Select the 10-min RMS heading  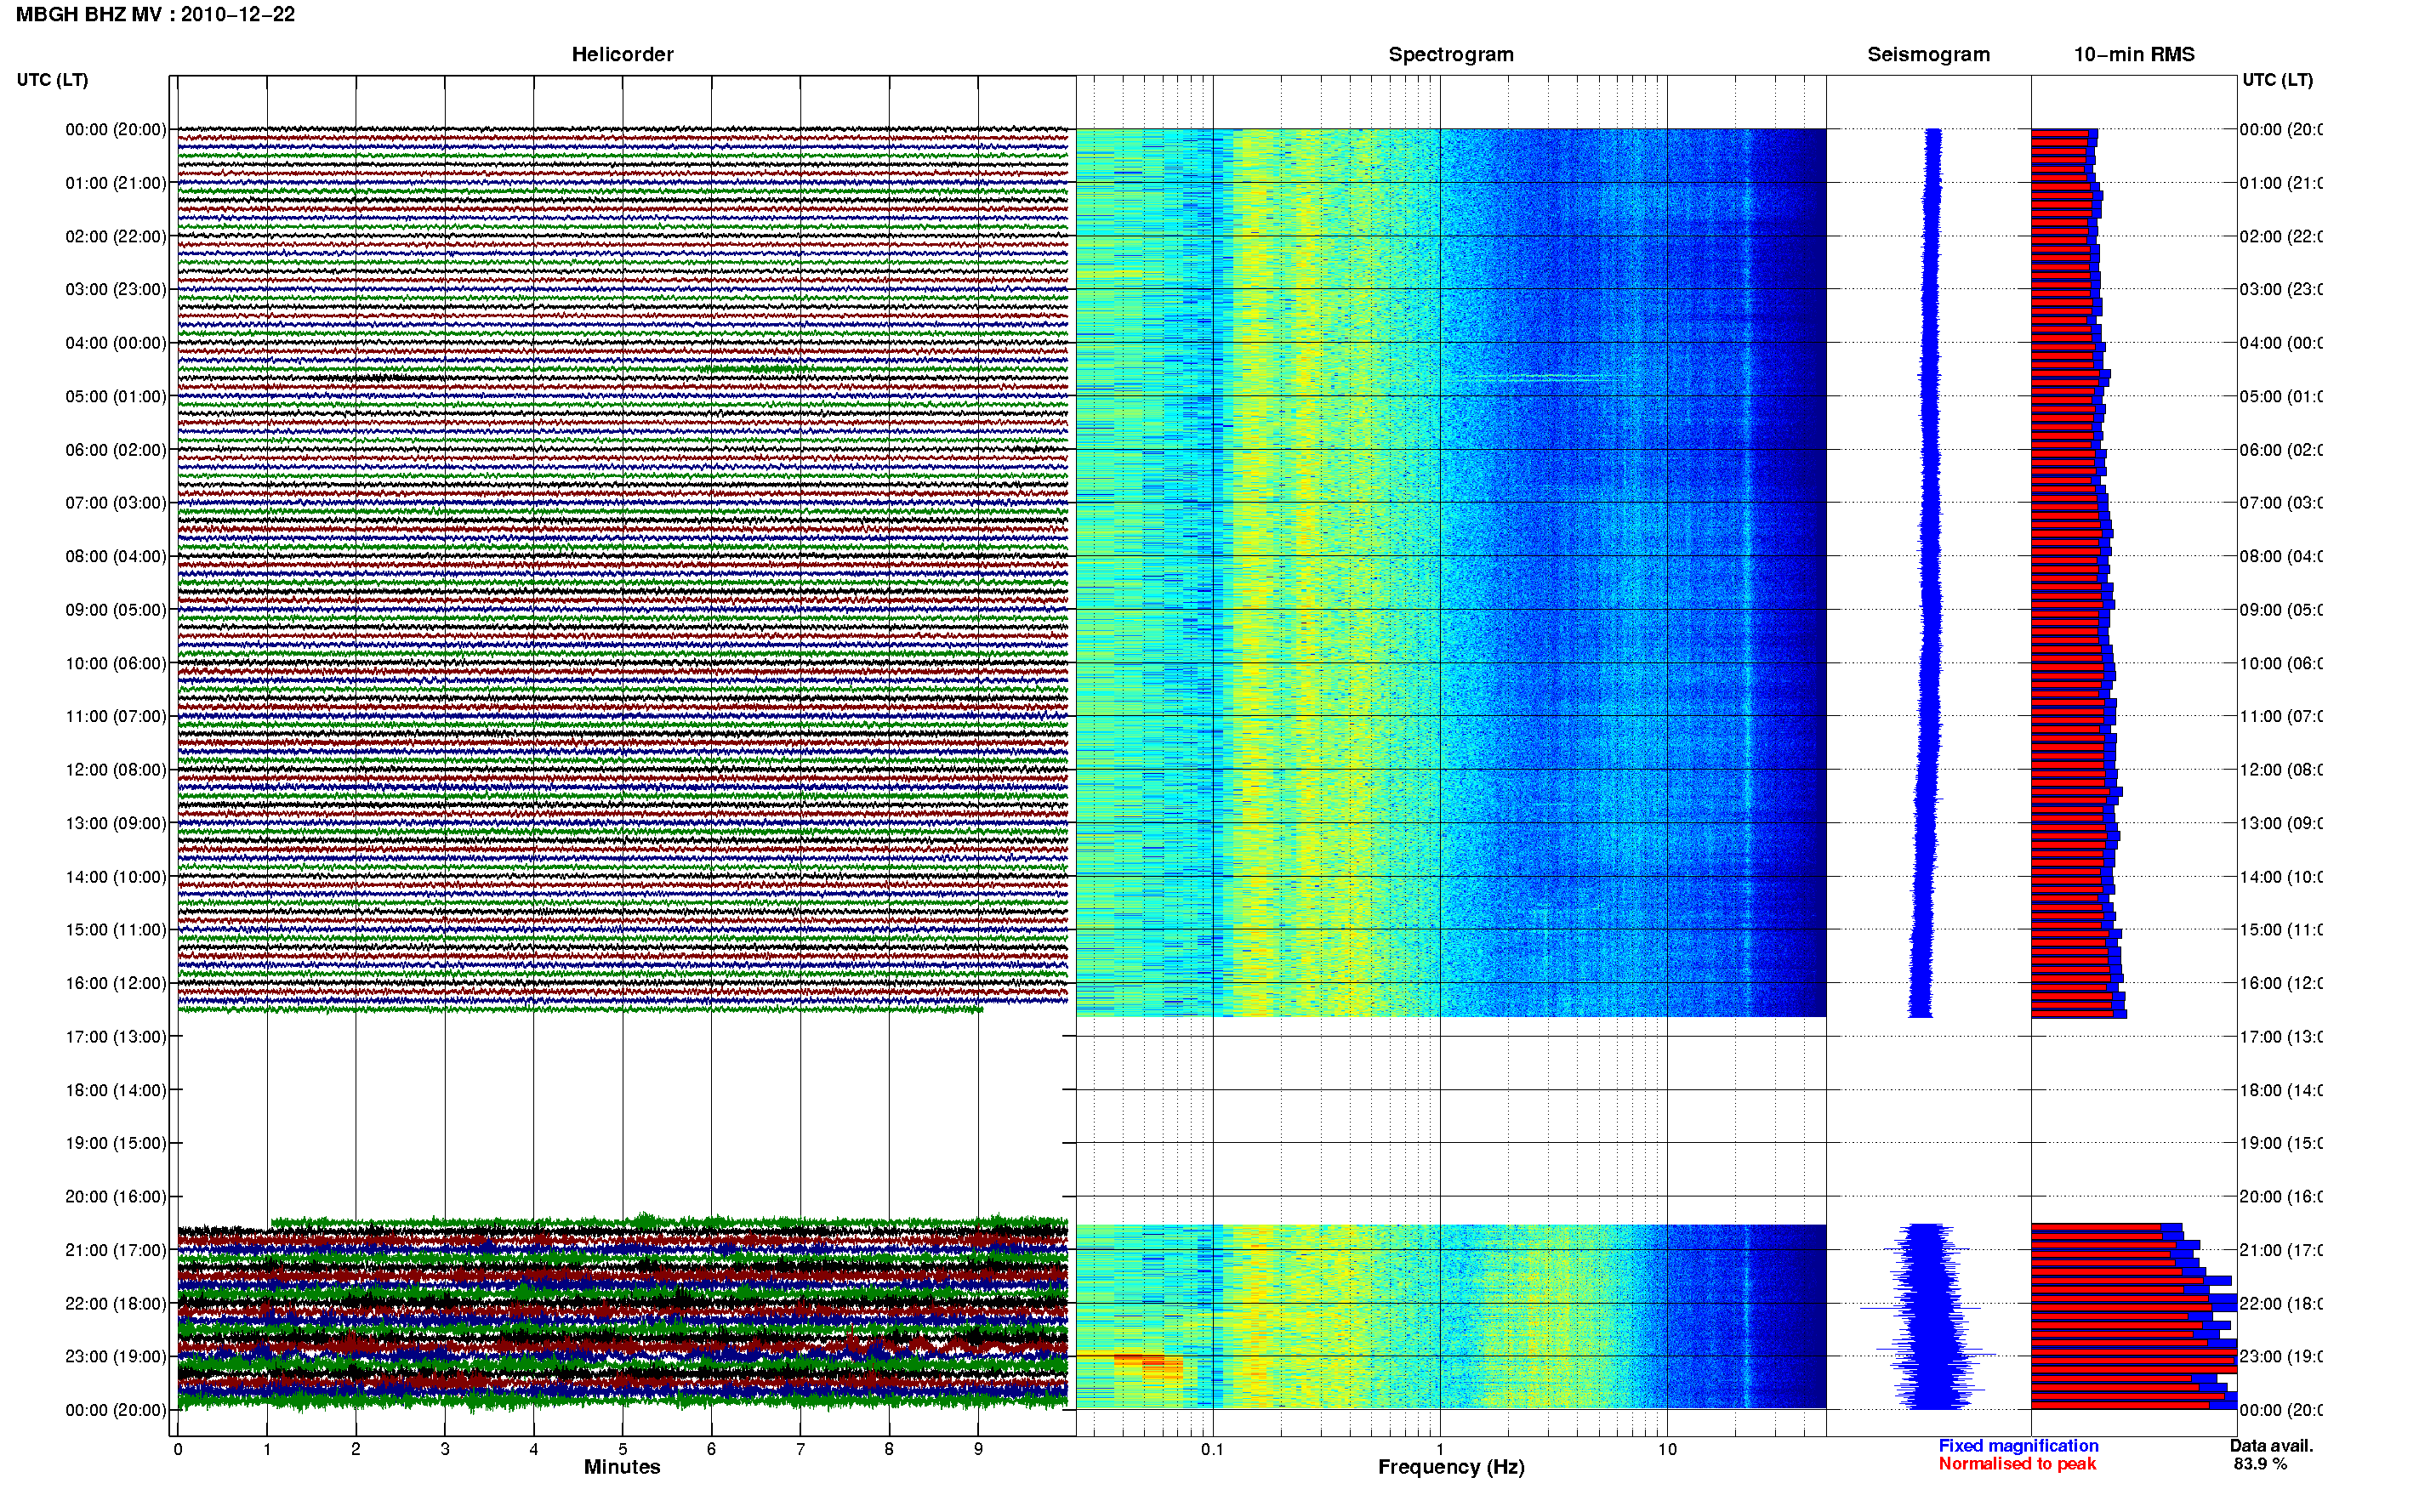coord(2133,54)
